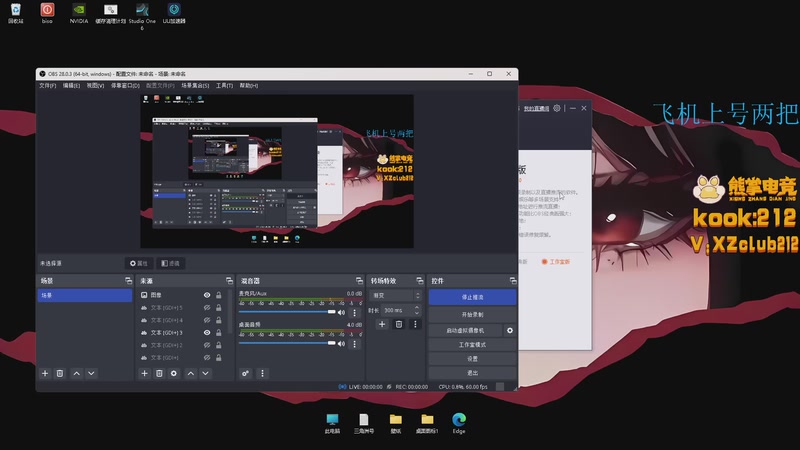Open transition properties three-dot menu
Screen dimensions: 800x450
415,324
